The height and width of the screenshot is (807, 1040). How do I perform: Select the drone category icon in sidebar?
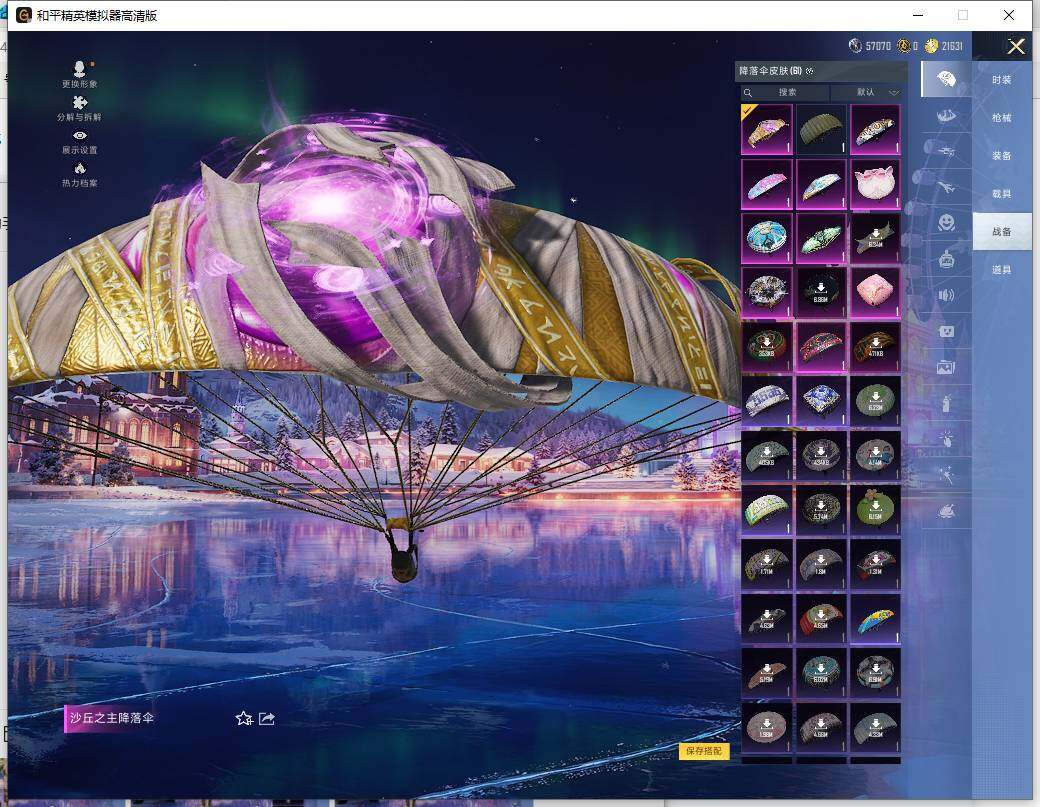coord(946,151)
